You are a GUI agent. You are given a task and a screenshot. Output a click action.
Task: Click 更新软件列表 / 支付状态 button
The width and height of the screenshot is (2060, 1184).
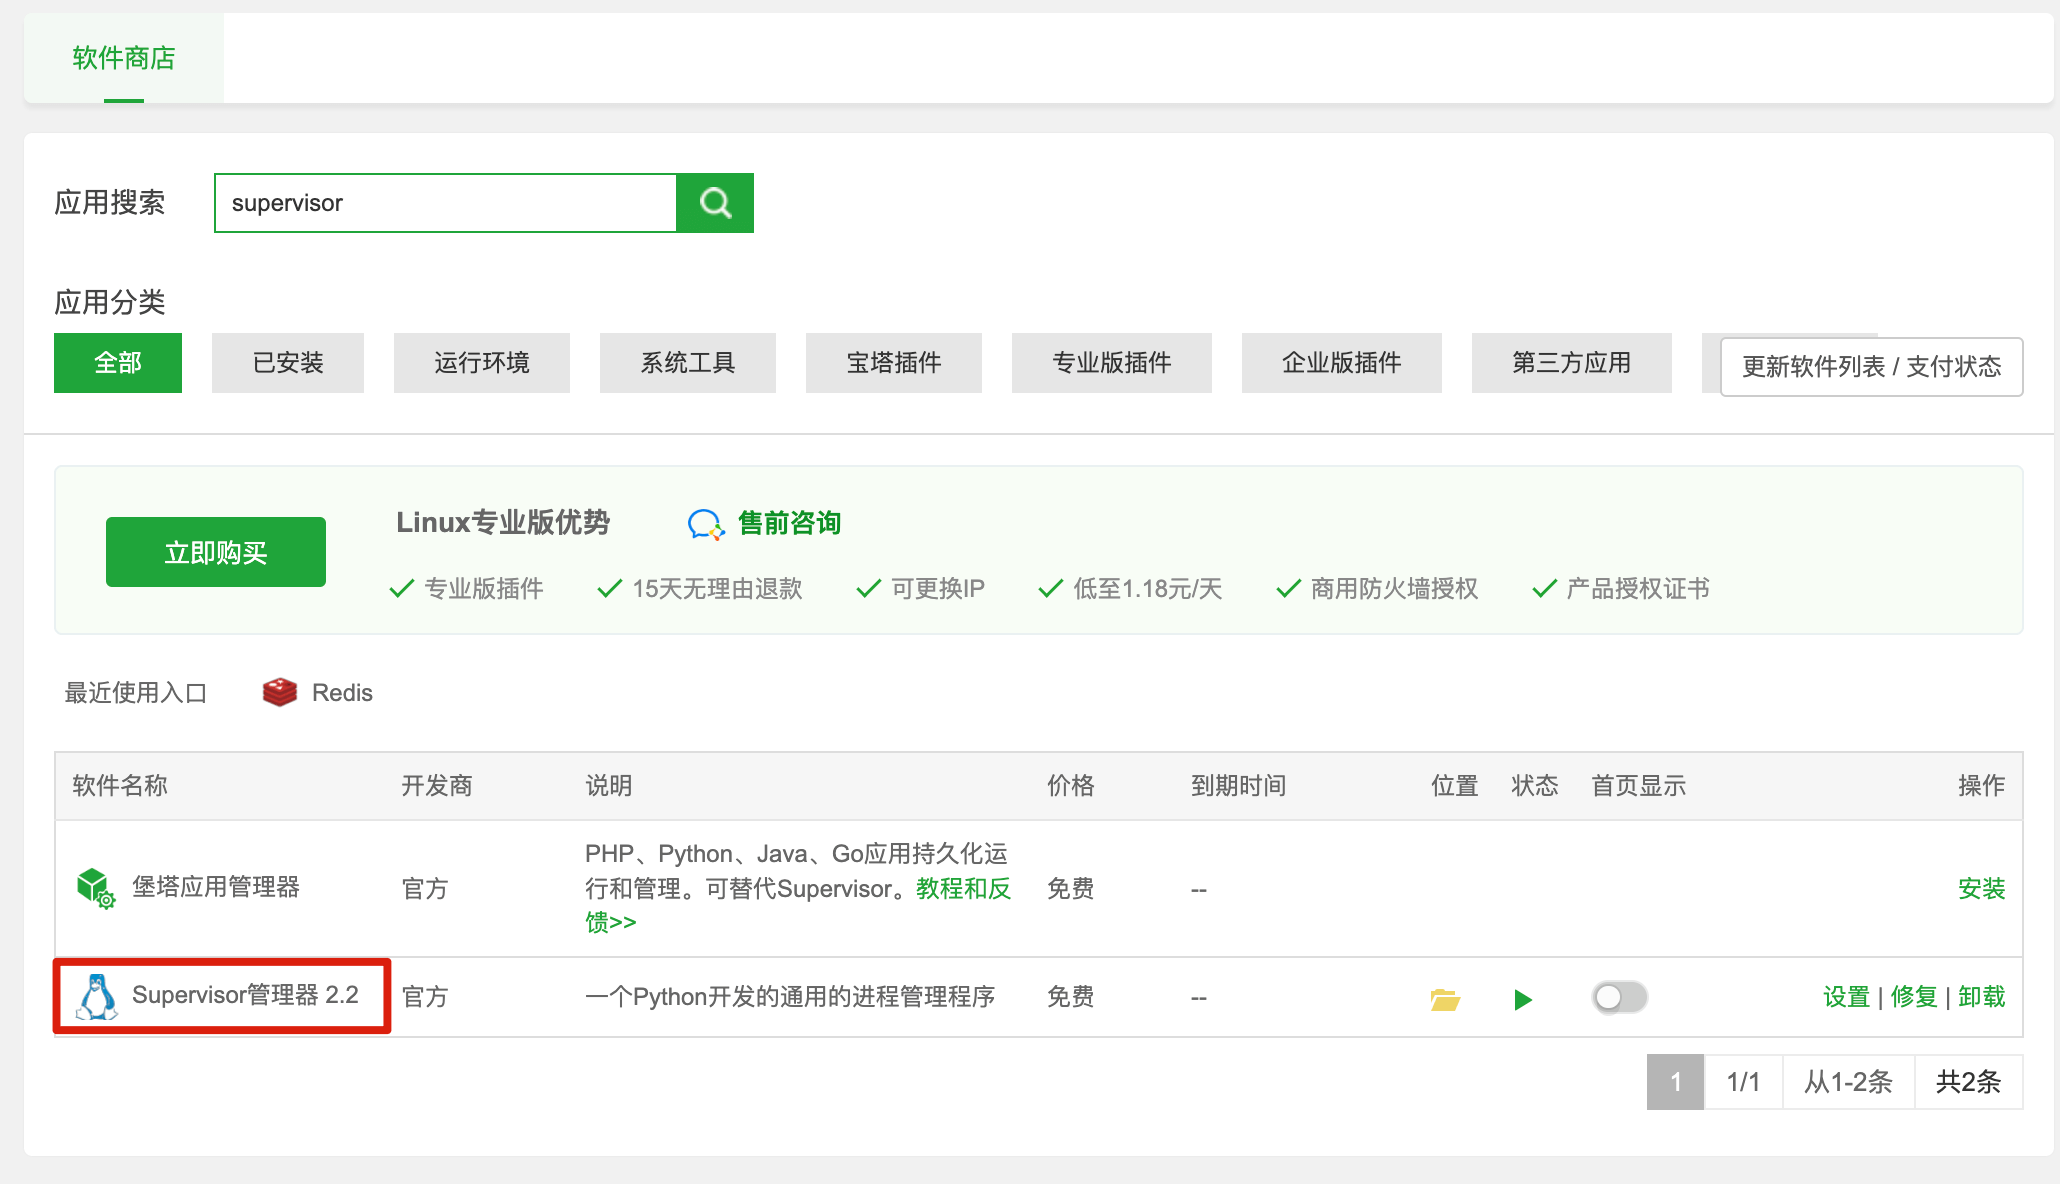pyautogui.click(x=1871, y=367)
